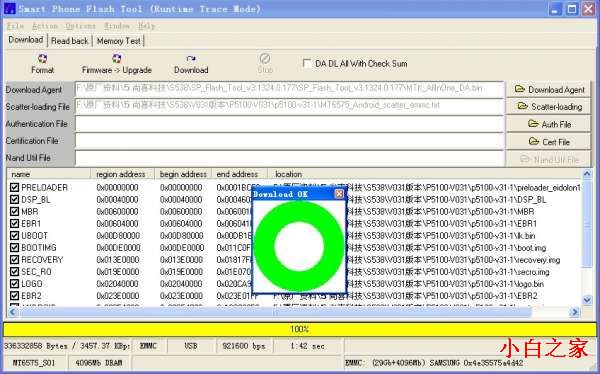Uncheck the DSP_BL row checkbox
Screen dimensions: 600x374
(15, 199)
